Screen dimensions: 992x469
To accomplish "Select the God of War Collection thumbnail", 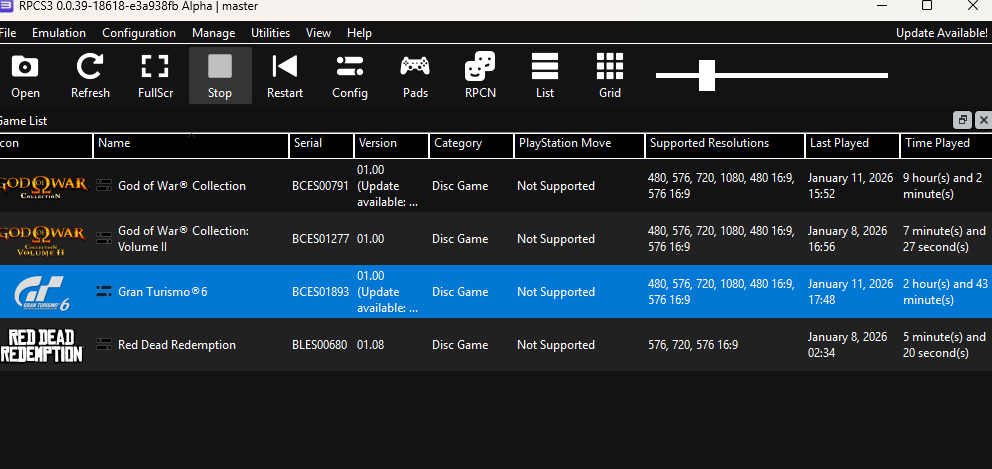I will tap(43, 186).
